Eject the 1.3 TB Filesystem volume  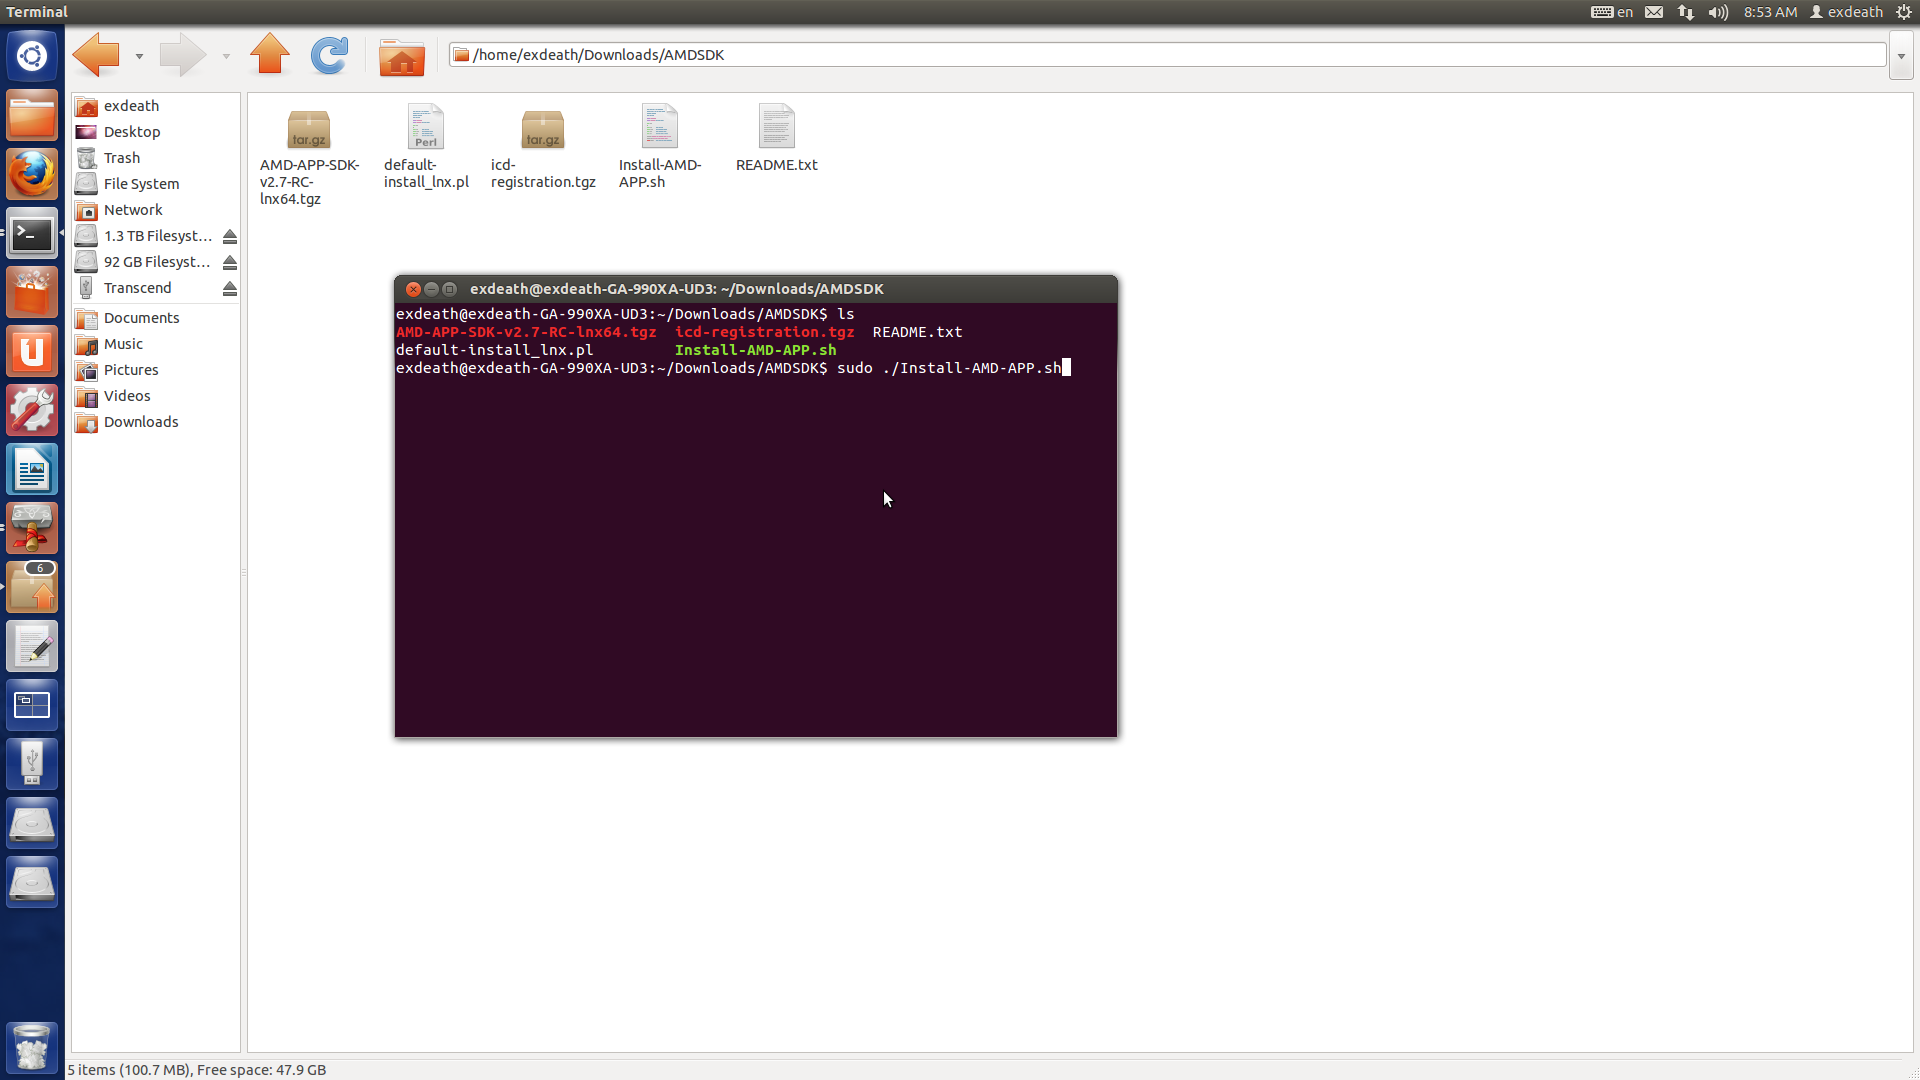point(230,237)
